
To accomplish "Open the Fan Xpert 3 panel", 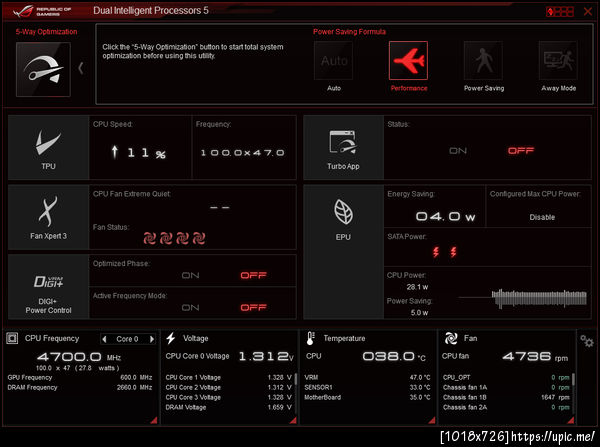I will pyautogui.click(x=49, y=217).
